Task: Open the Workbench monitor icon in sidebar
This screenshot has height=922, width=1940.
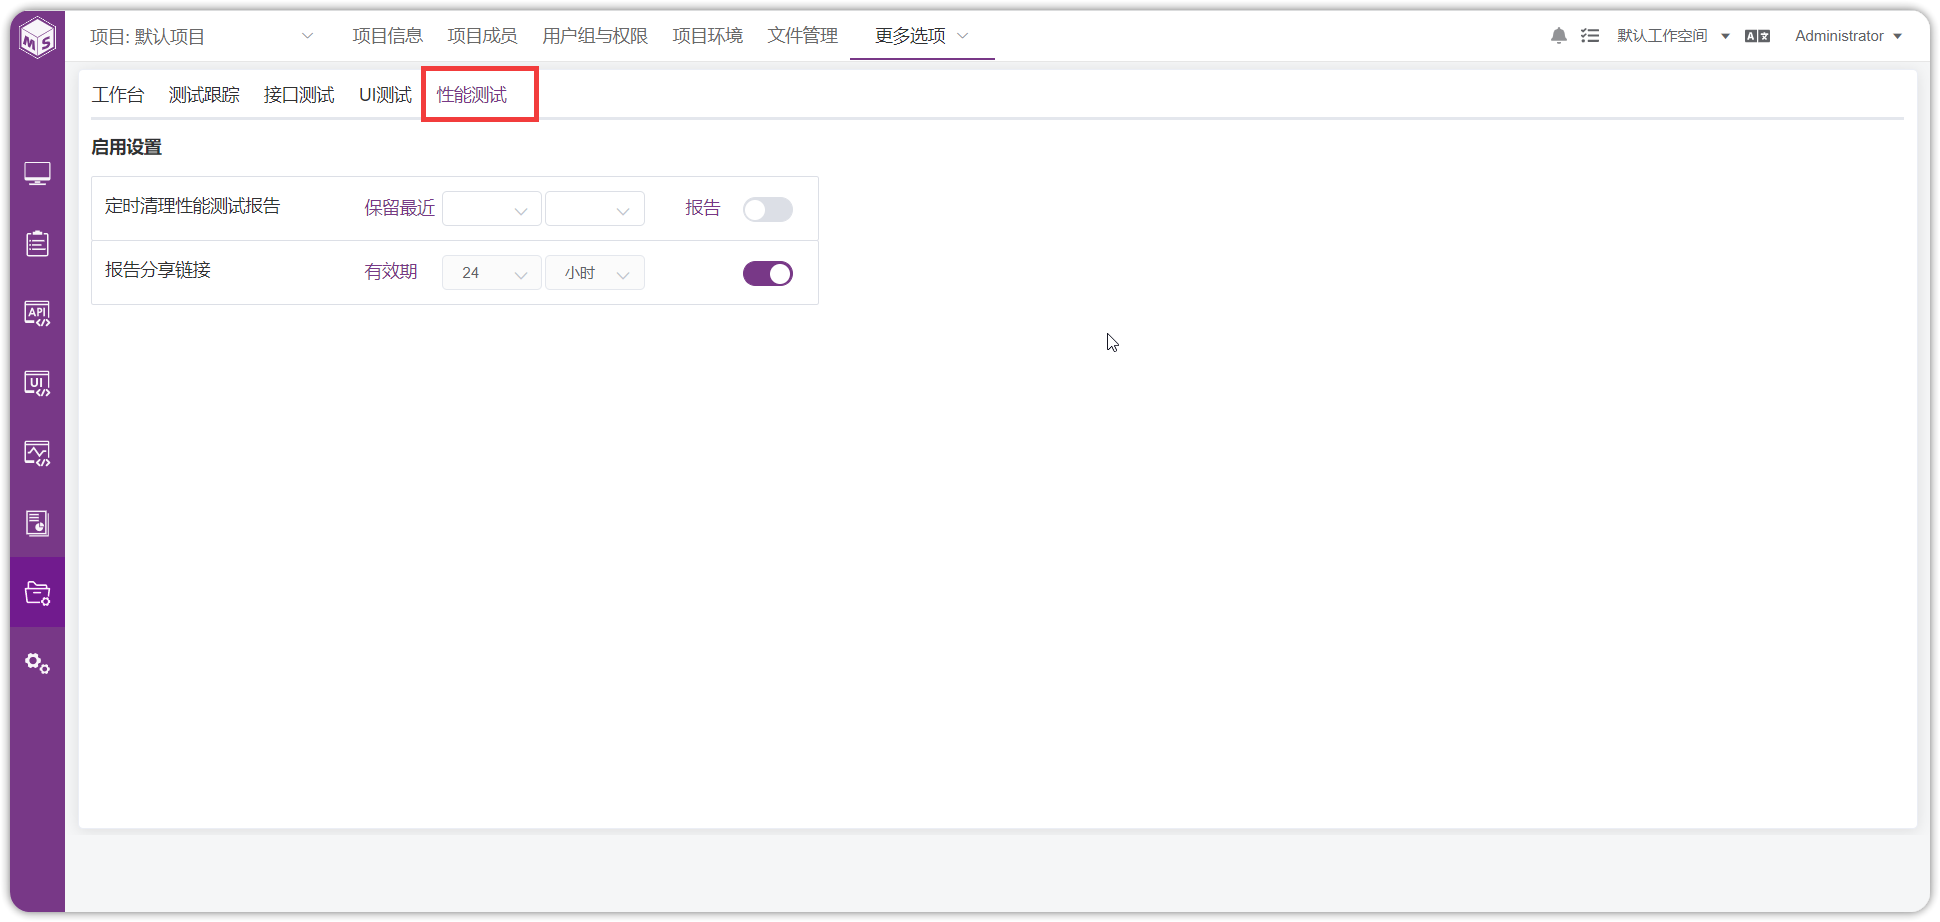Action: tap(37, 174)
